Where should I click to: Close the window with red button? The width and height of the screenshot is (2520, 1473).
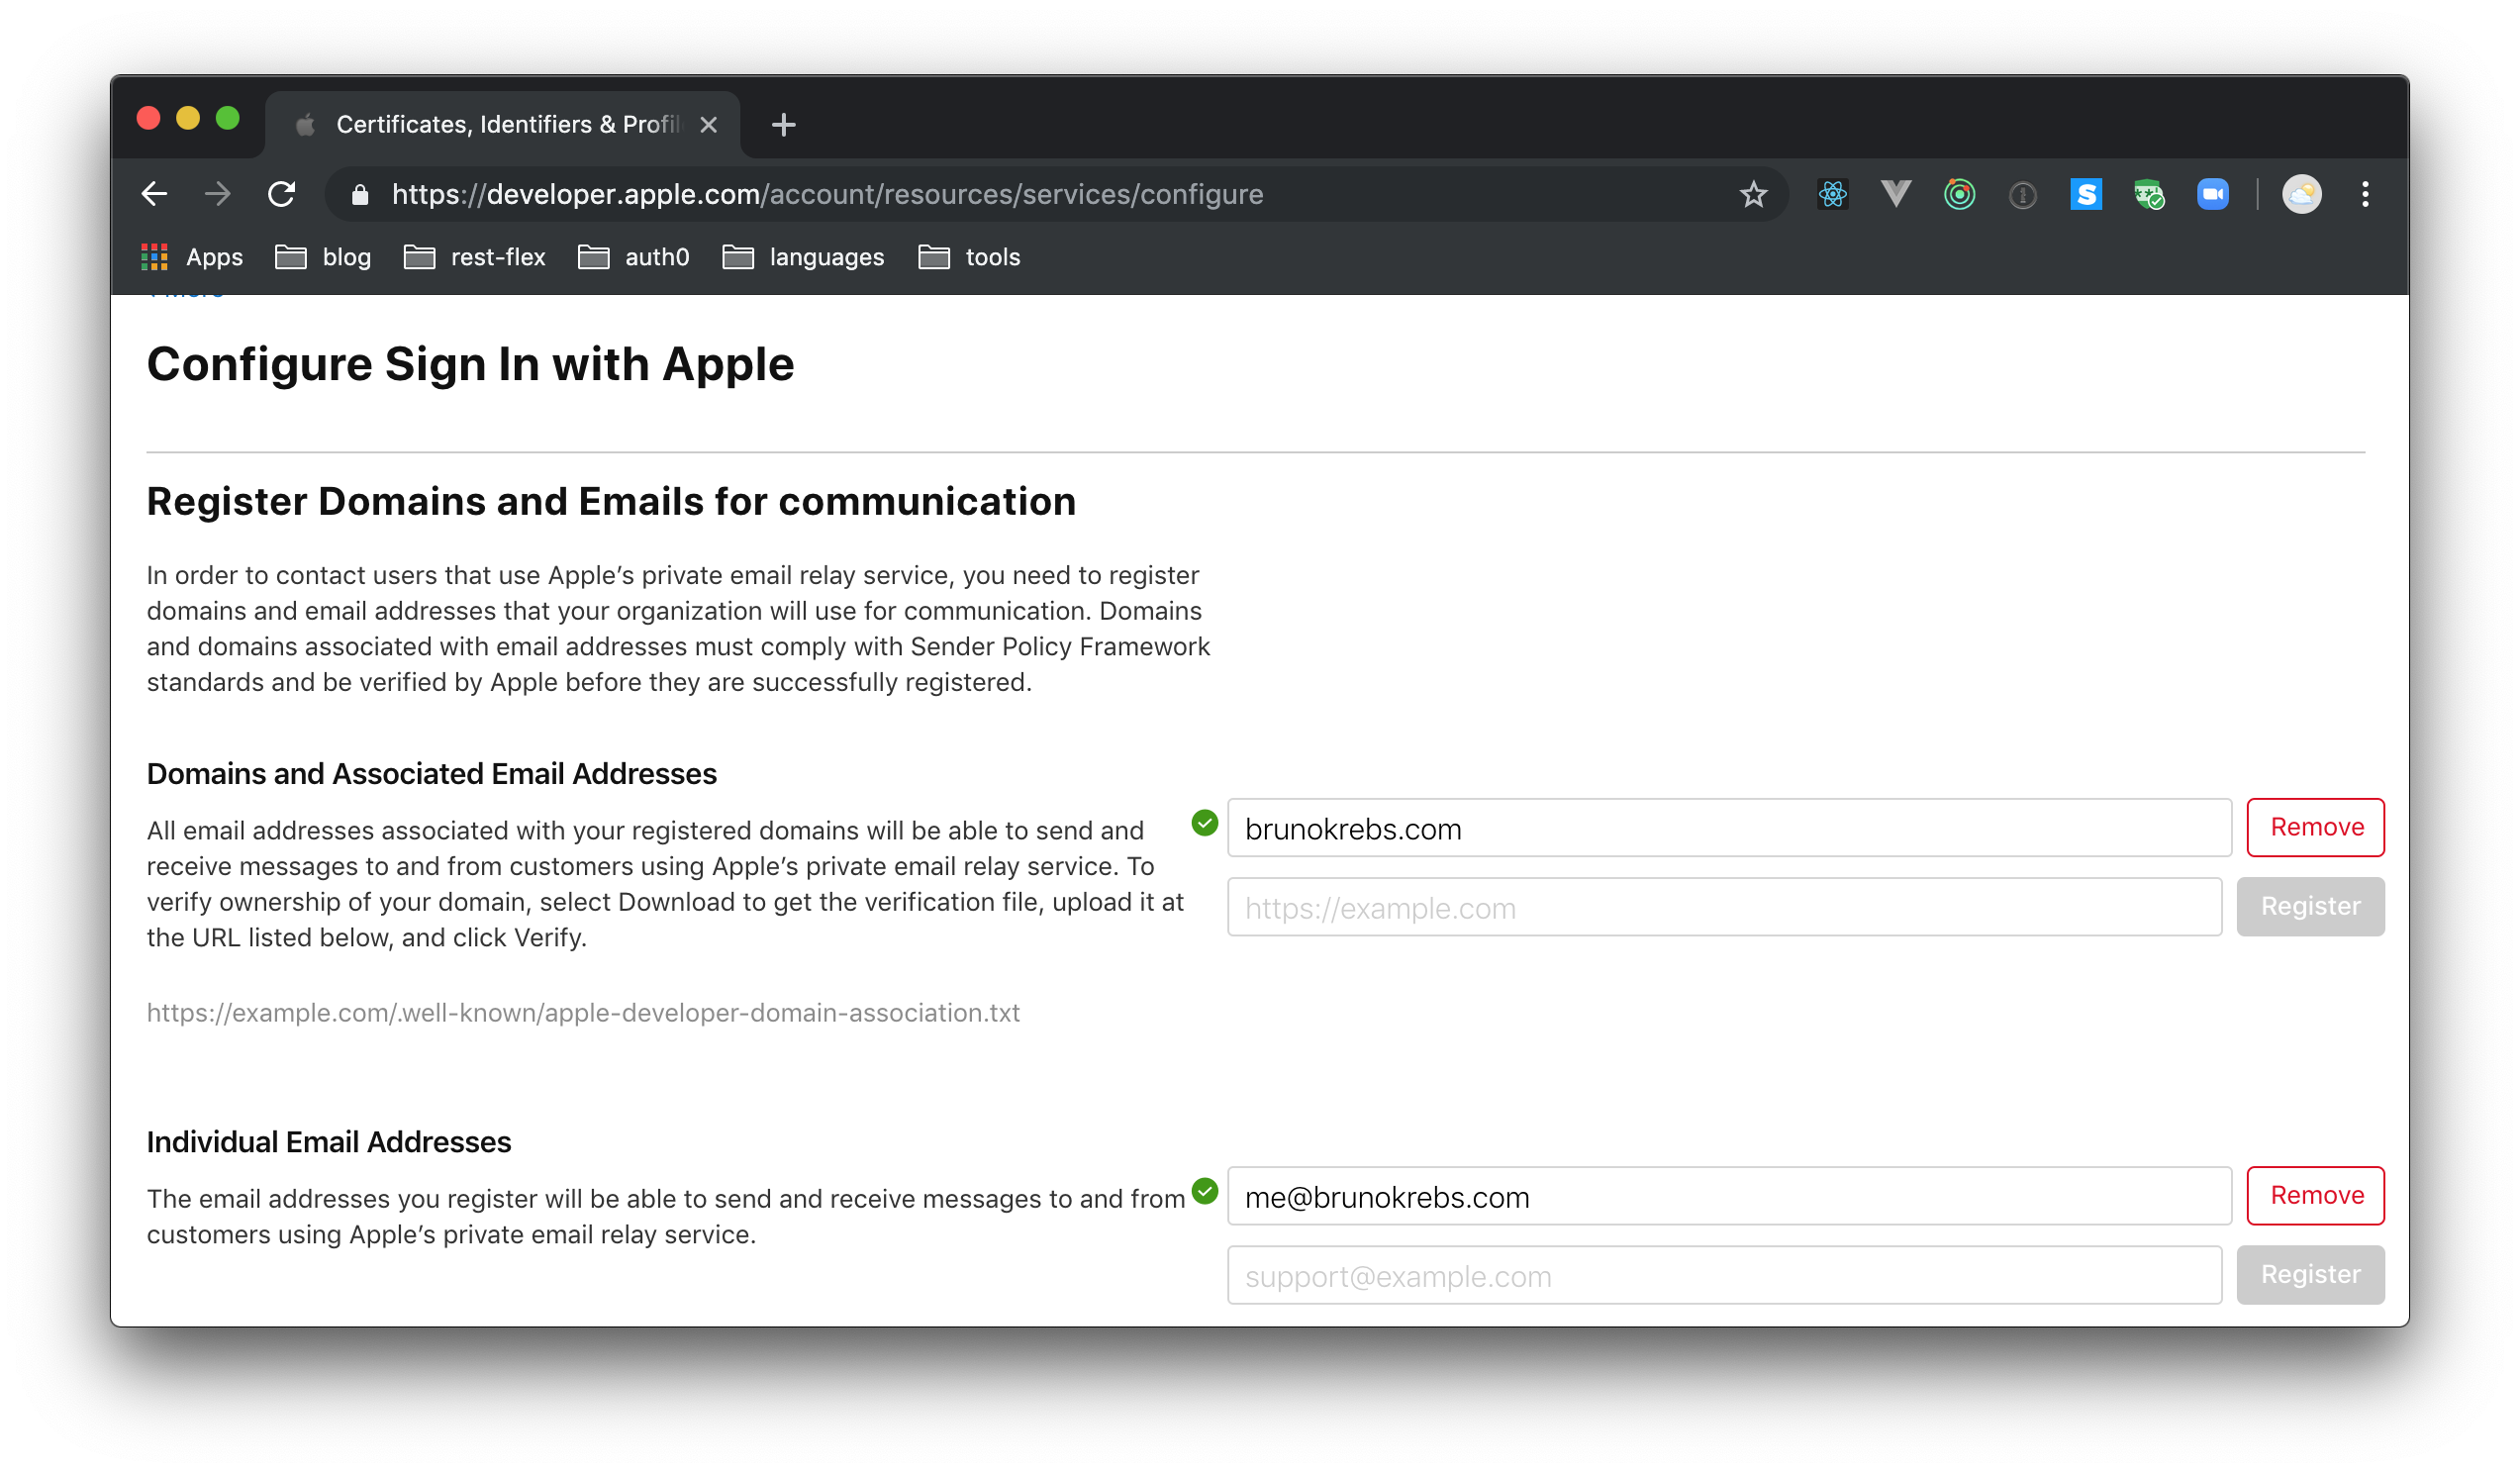[x=148, y=118]
